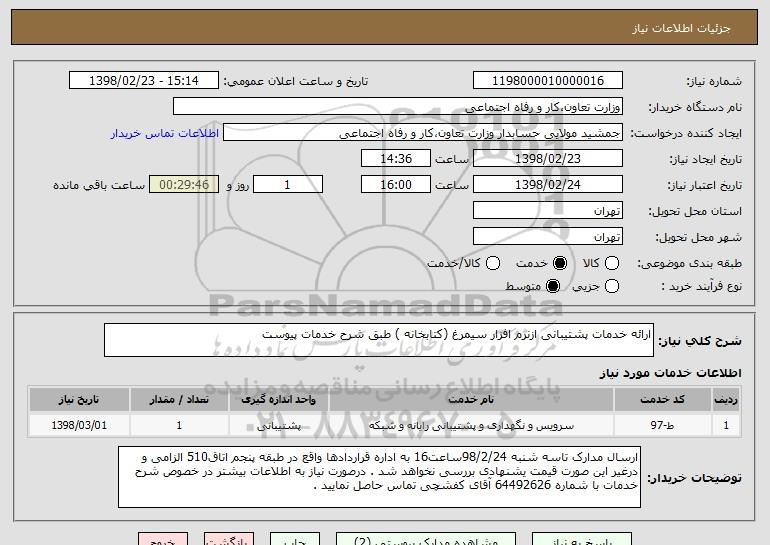This screenshot has width=770, height=545.
Task: Click the unit cell پشتیبانی
Action: [x=278, y=426]
